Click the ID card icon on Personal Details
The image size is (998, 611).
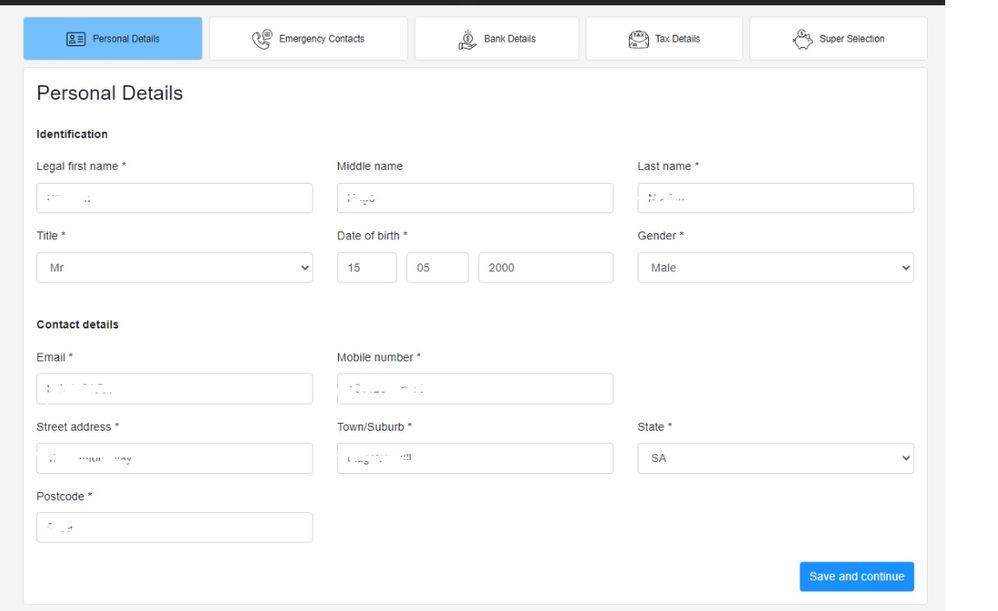(x=76, y=39)
